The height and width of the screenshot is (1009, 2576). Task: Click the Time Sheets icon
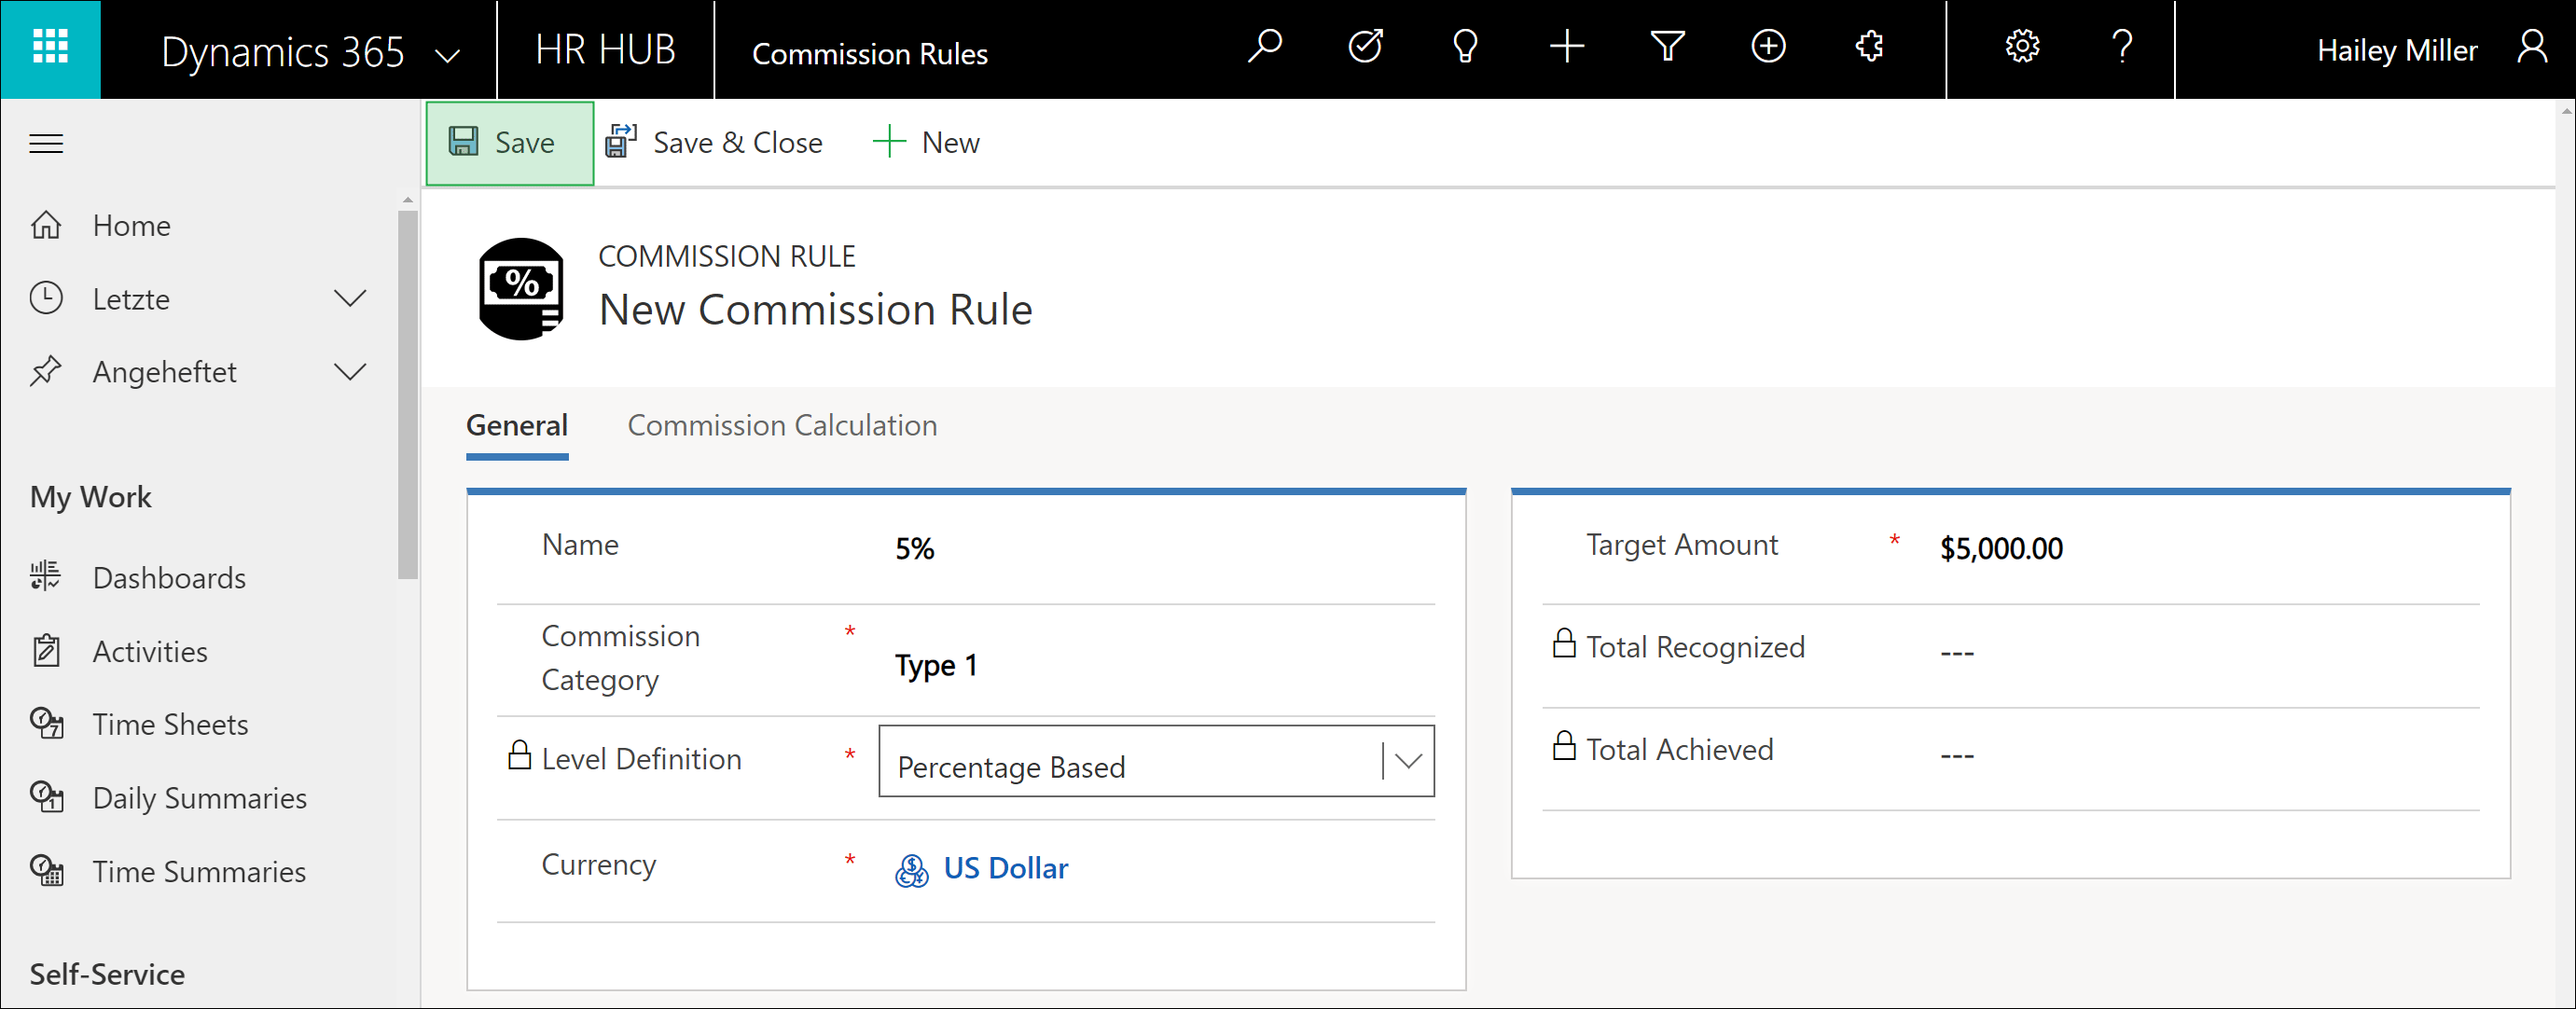click(x=46, y=724)
